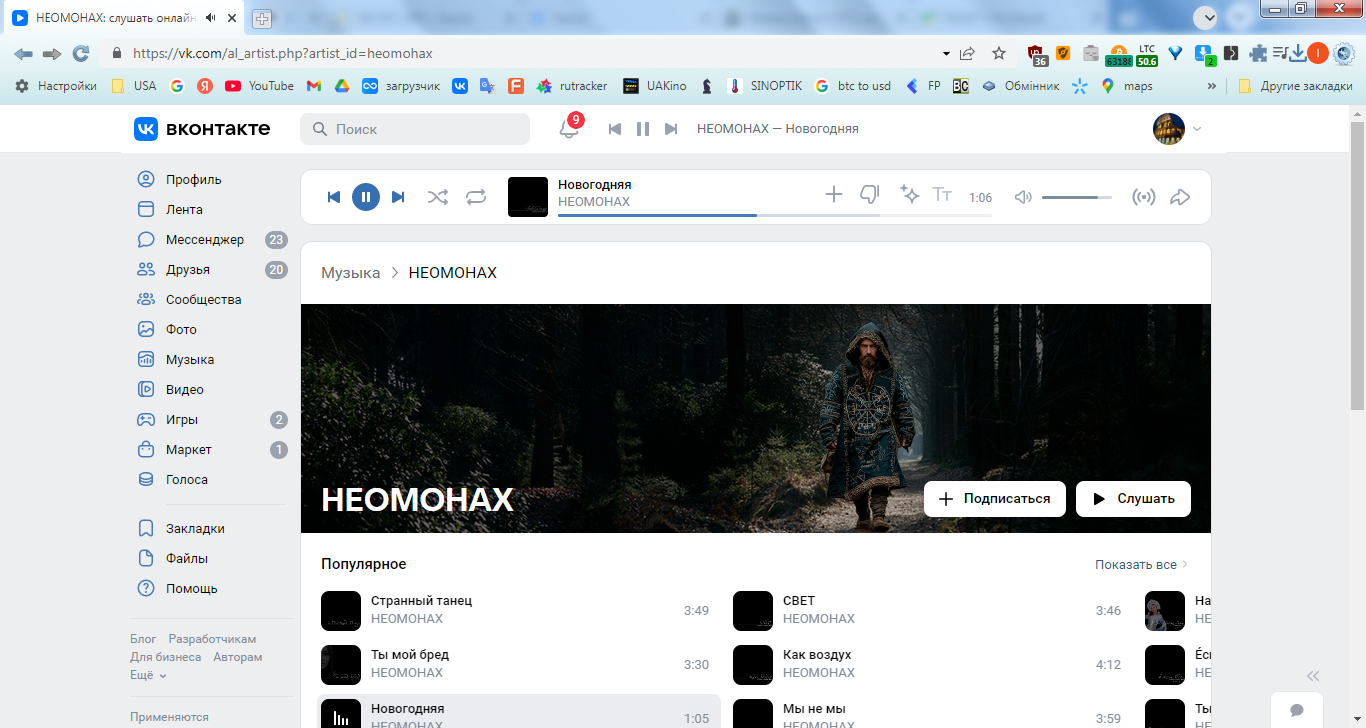Reload page in browser toolbar
This screenshot has width=1366, height=728.
click(81, 54)
